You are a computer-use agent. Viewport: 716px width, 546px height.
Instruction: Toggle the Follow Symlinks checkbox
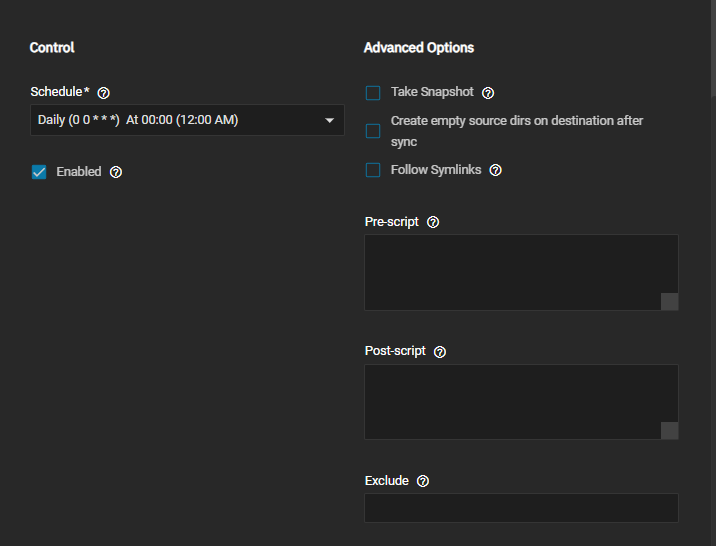[373, 171]
